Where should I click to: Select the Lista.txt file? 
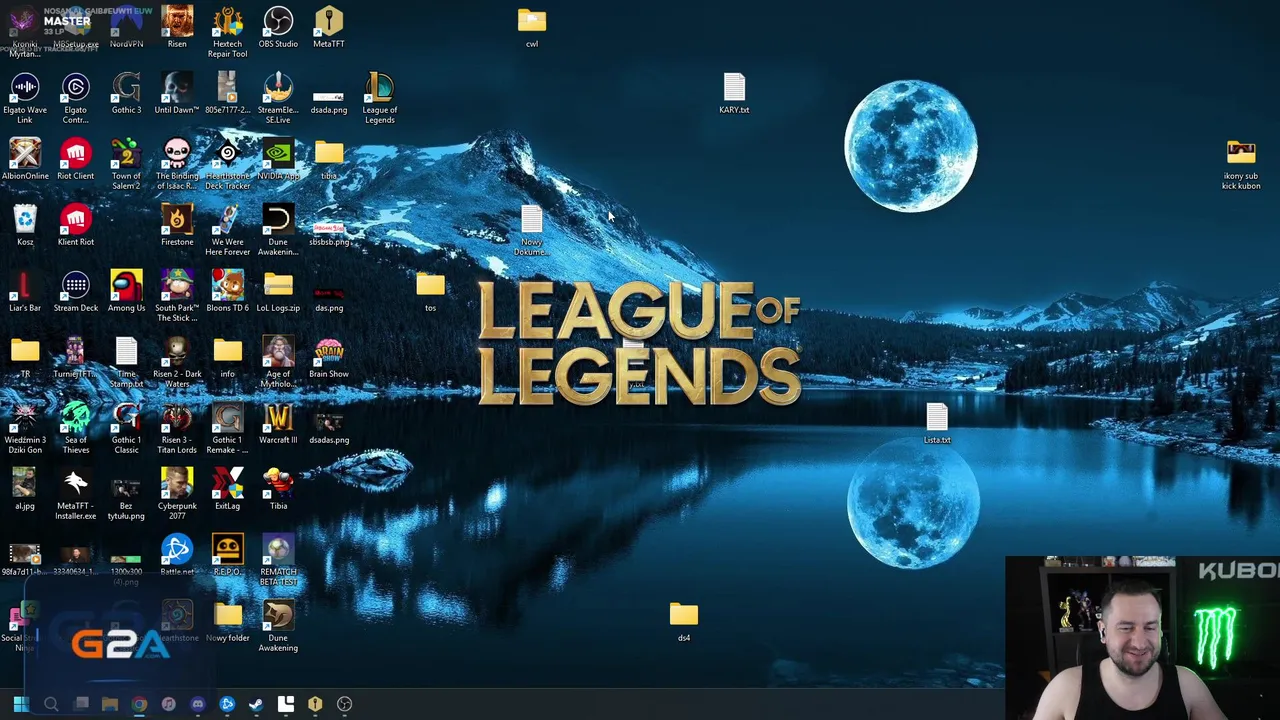pyautogui.click(x=937, y=424)
